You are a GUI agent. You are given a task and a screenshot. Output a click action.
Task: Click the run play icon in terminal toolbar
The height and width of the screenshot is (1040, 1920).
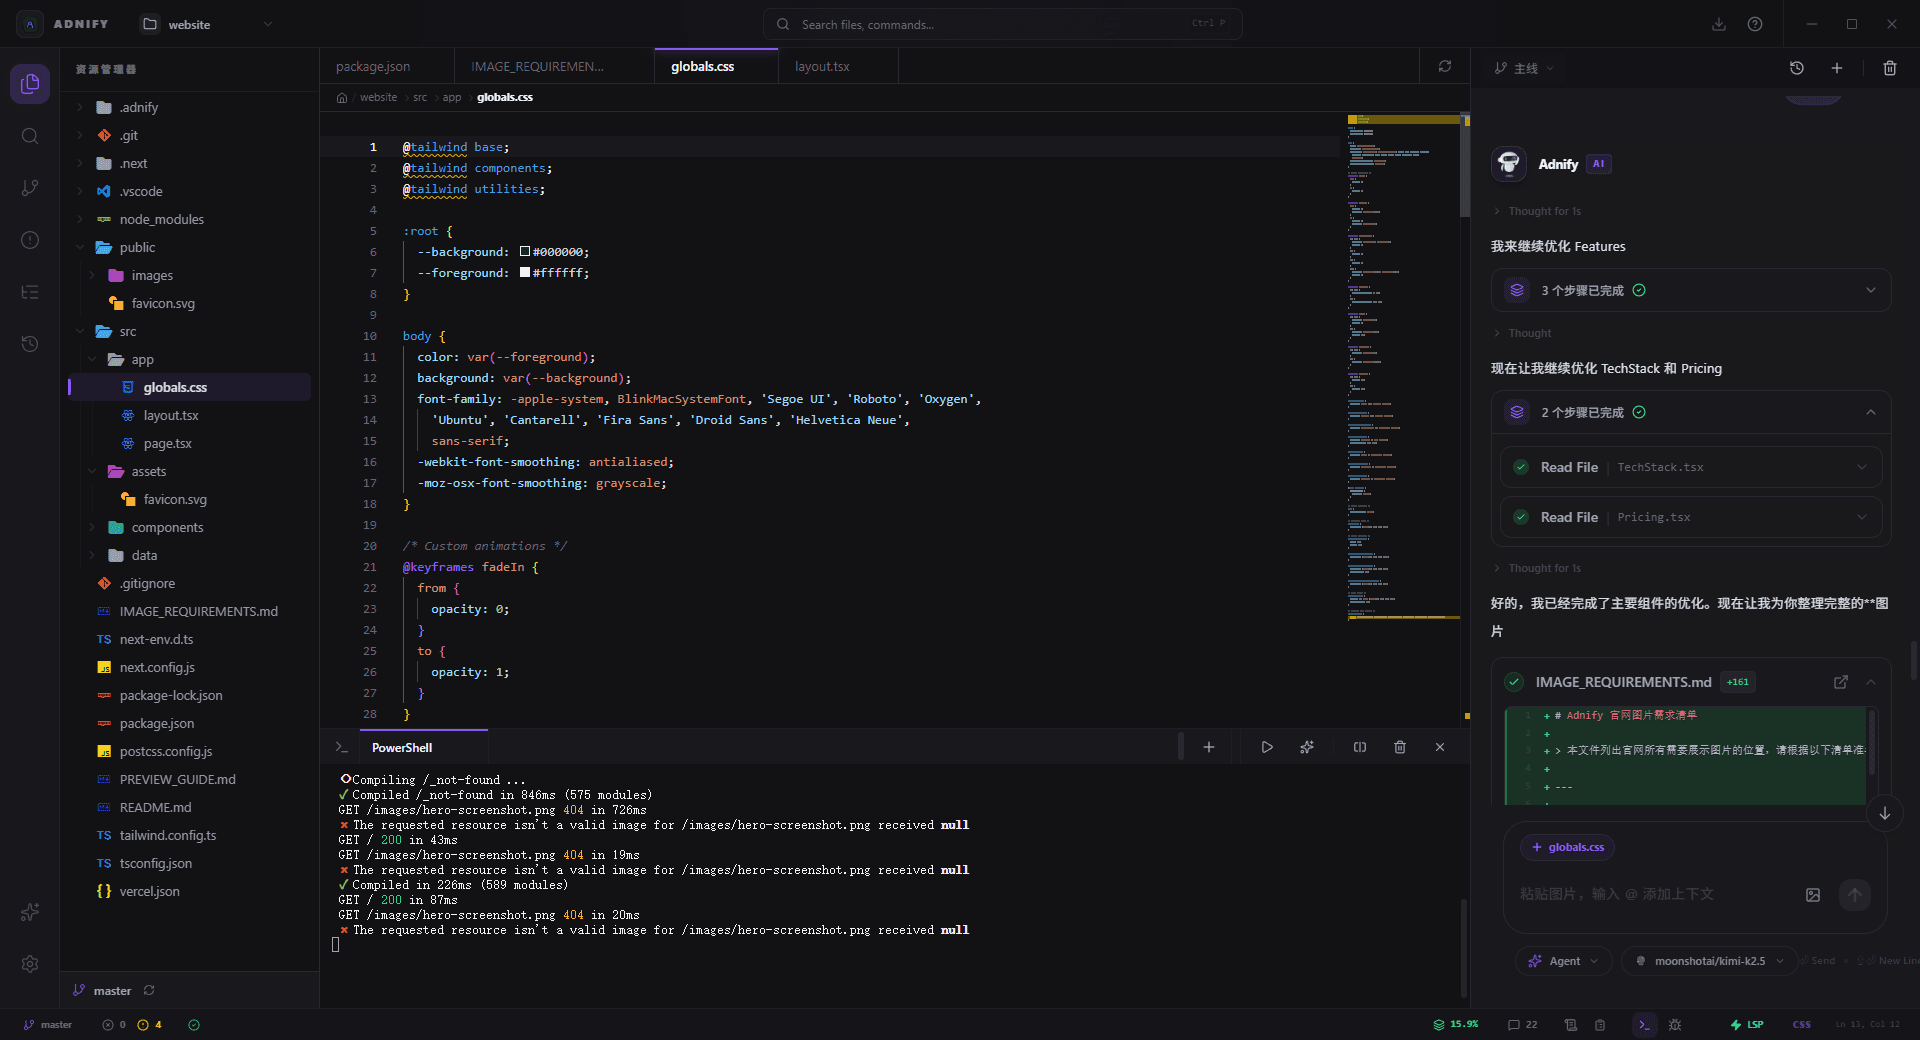[1267, 747]
